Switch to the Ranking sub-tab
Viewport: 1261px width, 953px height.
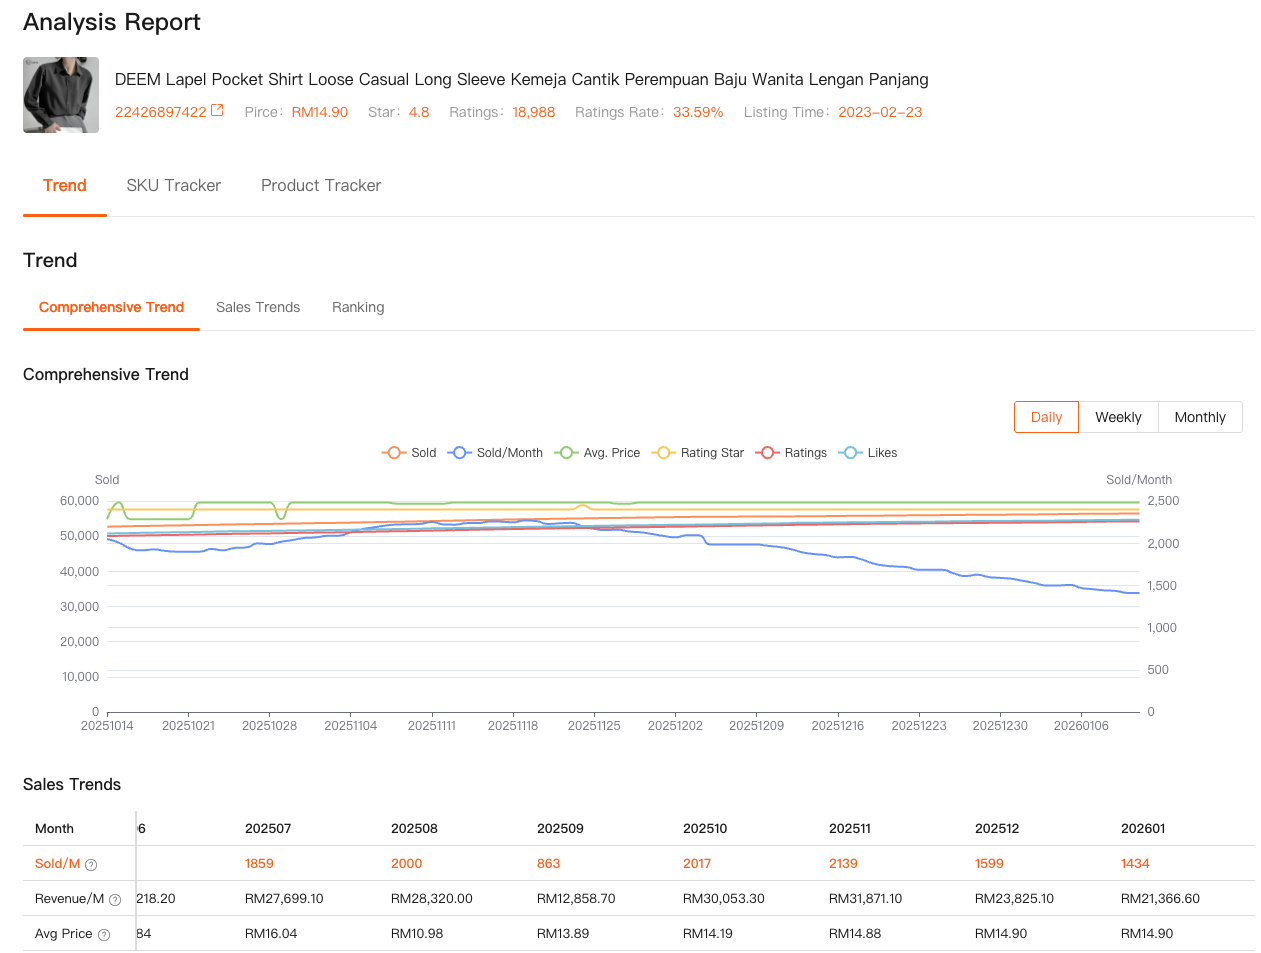(x=358, y=307)
